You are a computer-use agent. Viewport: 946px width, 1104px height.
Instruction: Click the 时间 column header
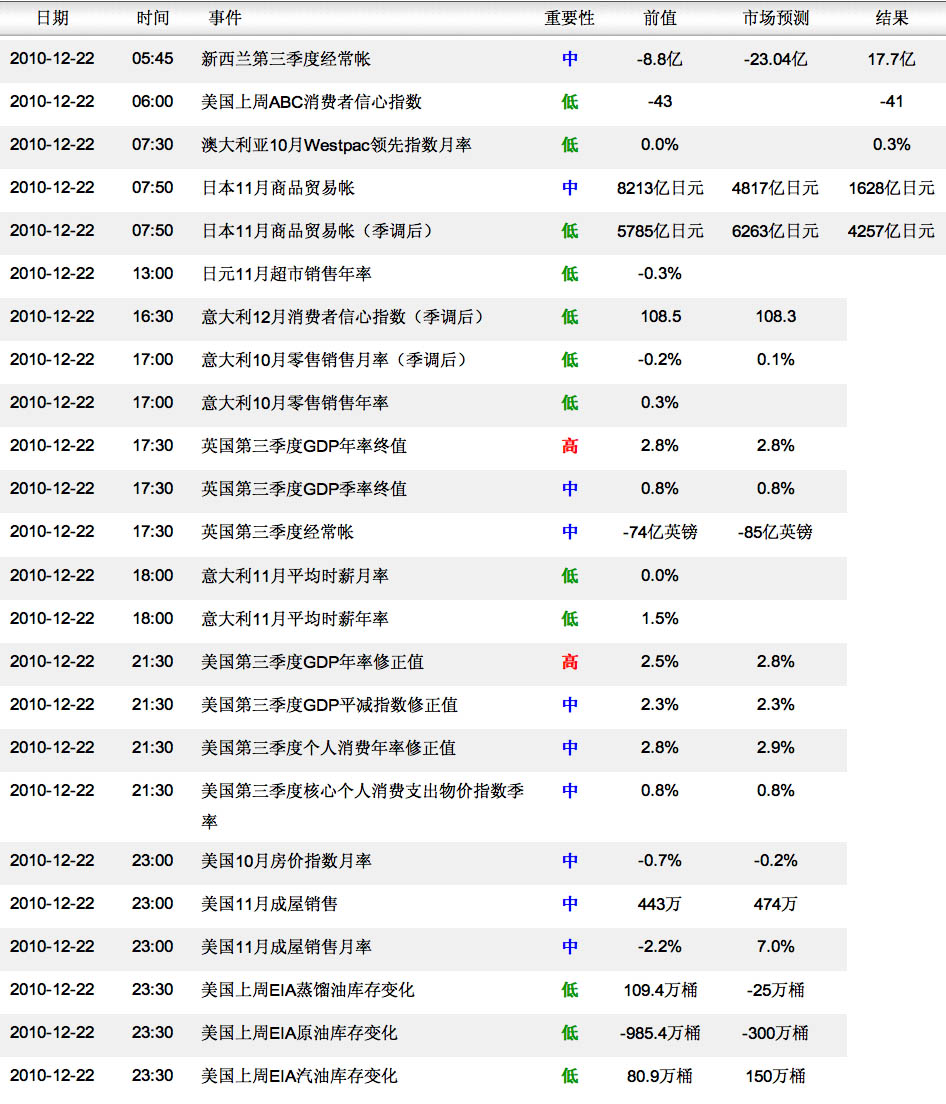click(x=153, y=18)
